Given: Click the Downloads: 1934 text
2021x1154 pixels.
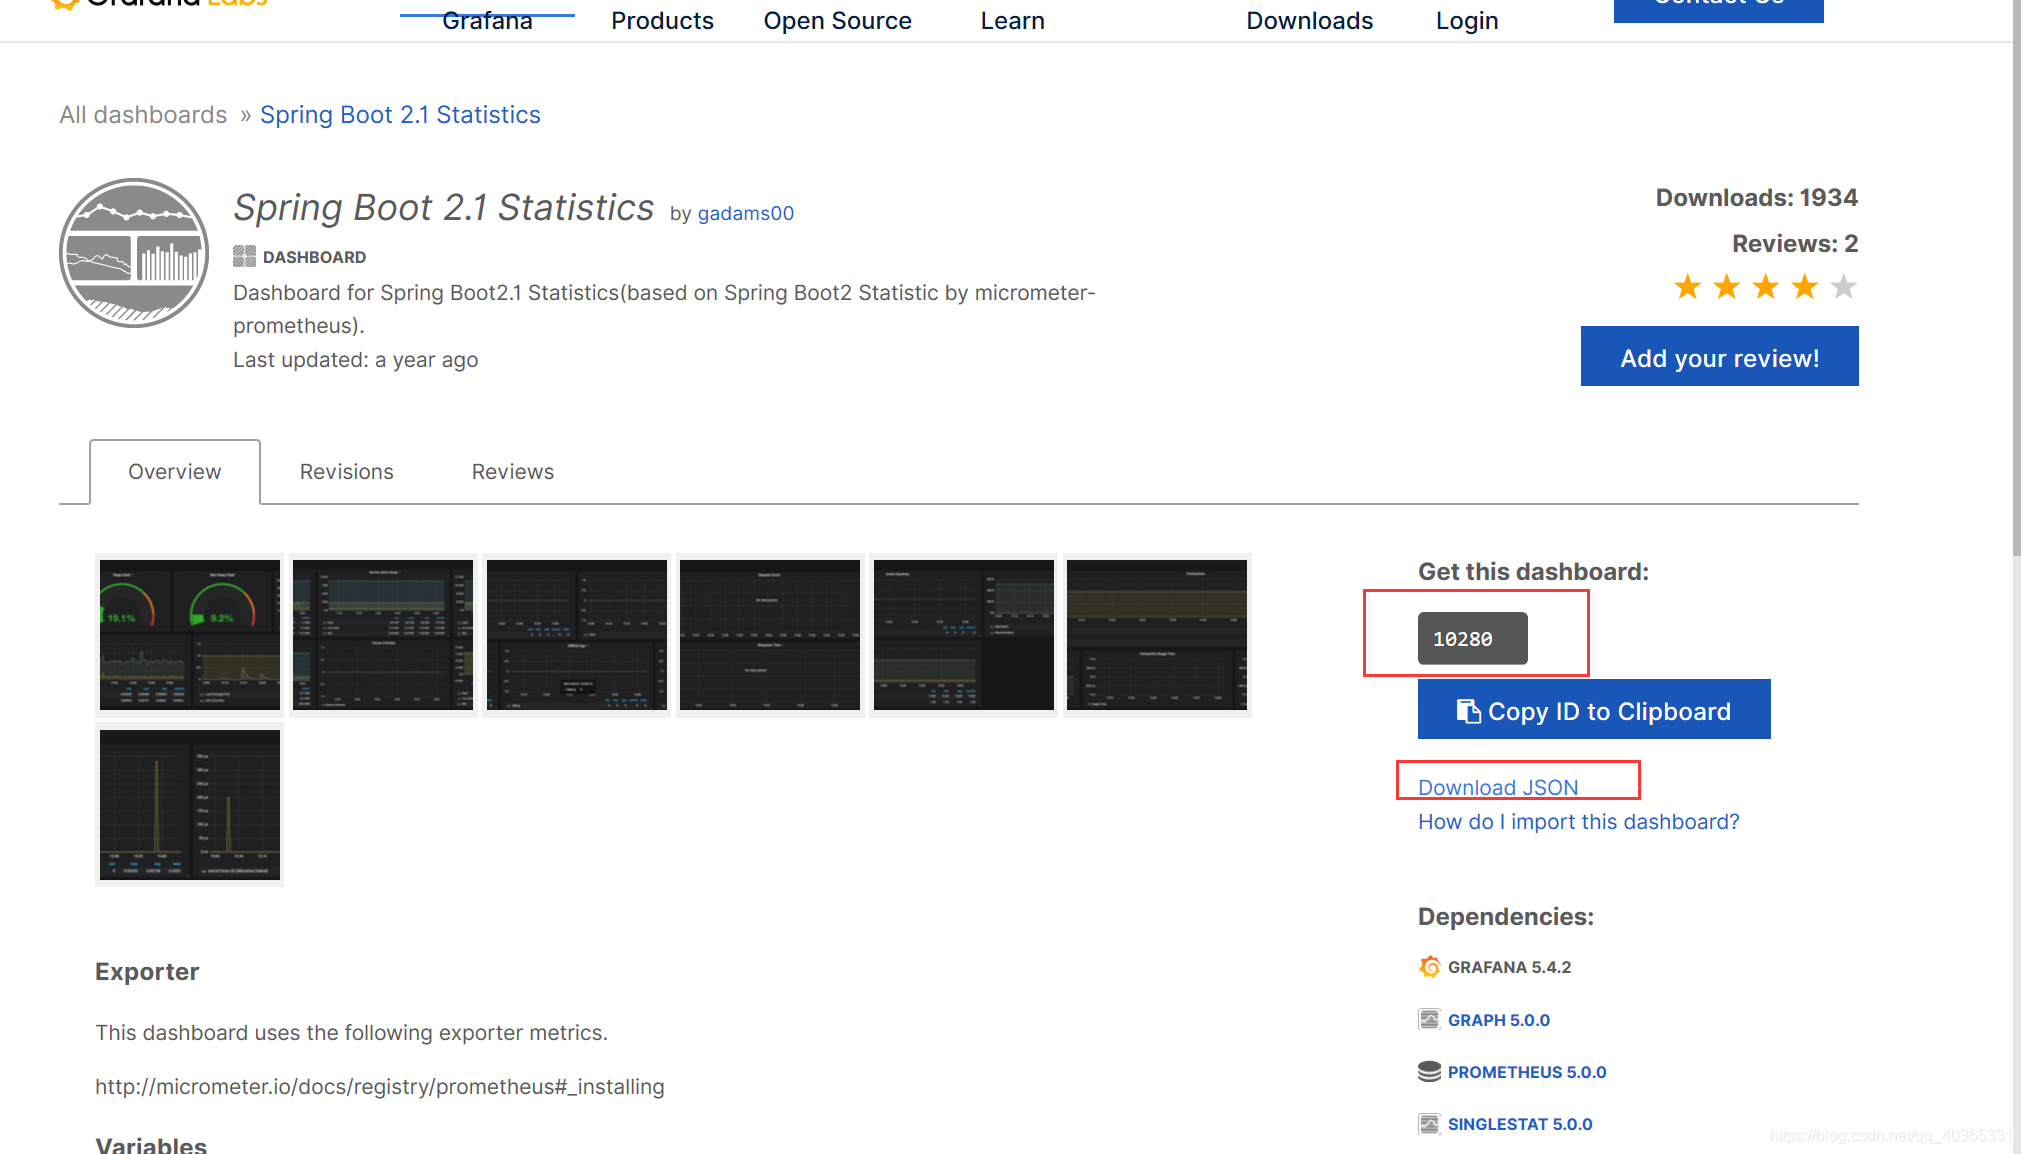Looking at the screenshot, I should coord(1756,198).
